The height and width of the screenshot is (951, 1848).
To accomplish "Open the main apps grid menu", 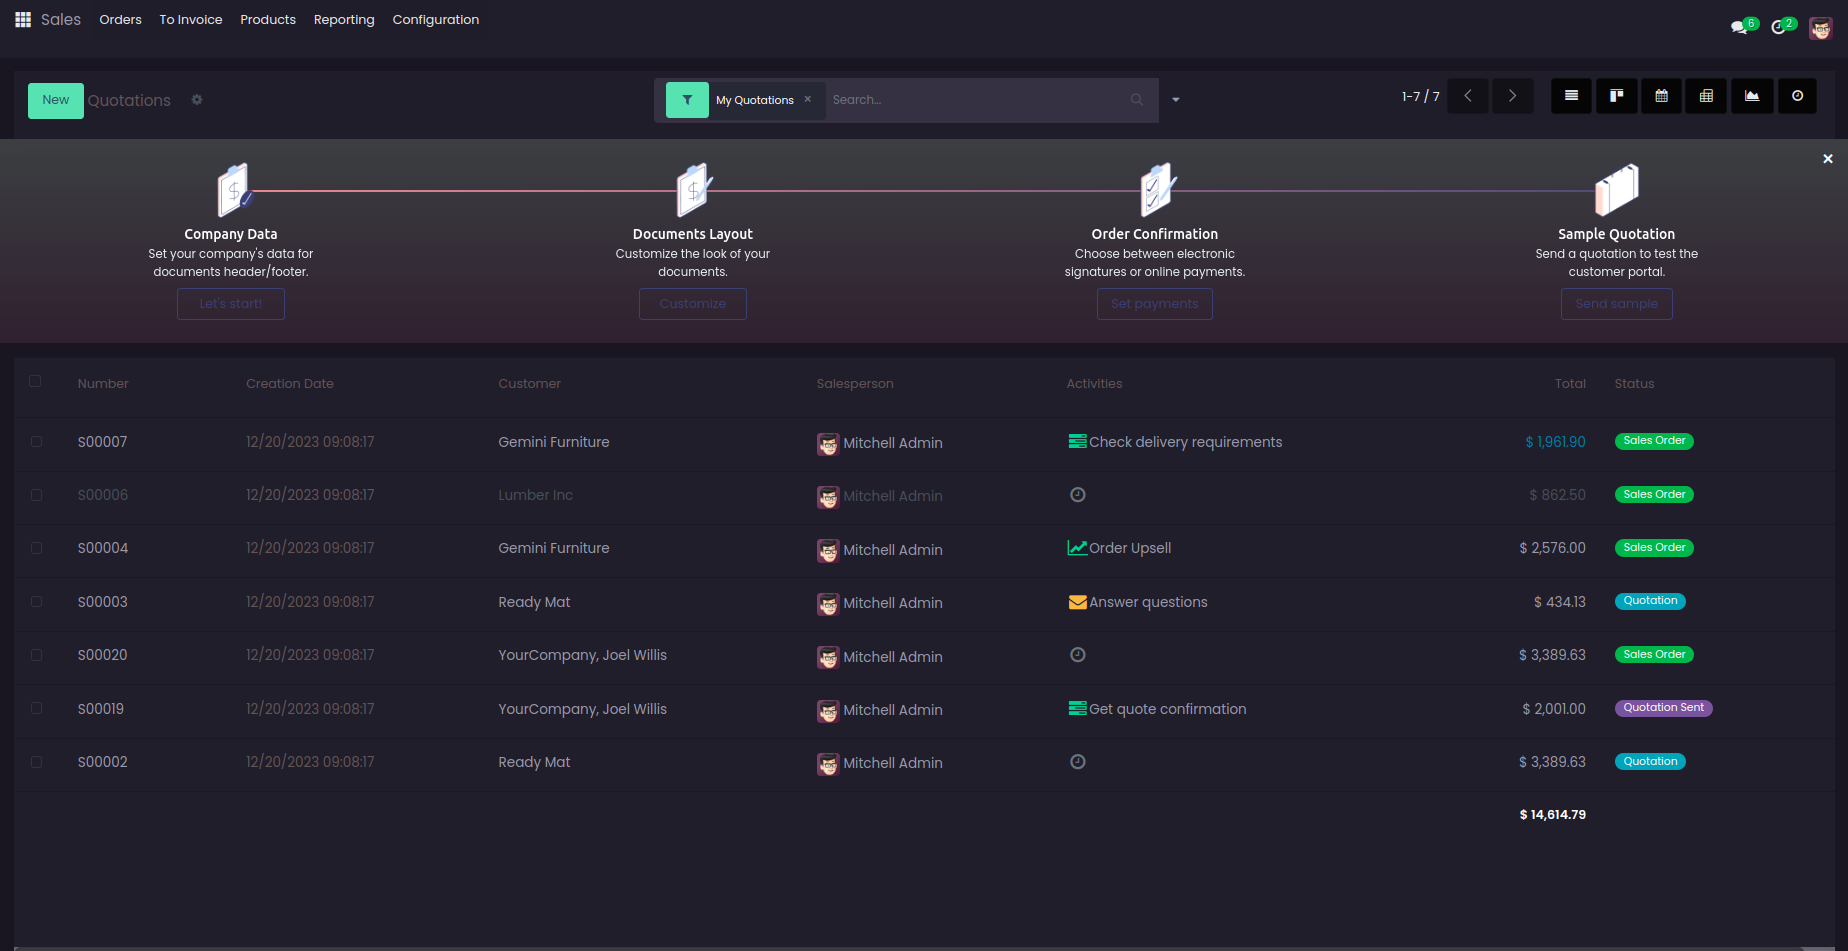I will click(x=23, y=20).
